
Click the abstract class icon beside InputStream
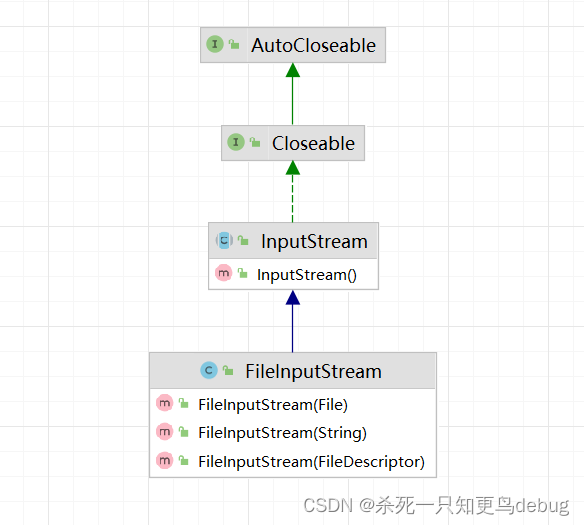tap(224, 241)
